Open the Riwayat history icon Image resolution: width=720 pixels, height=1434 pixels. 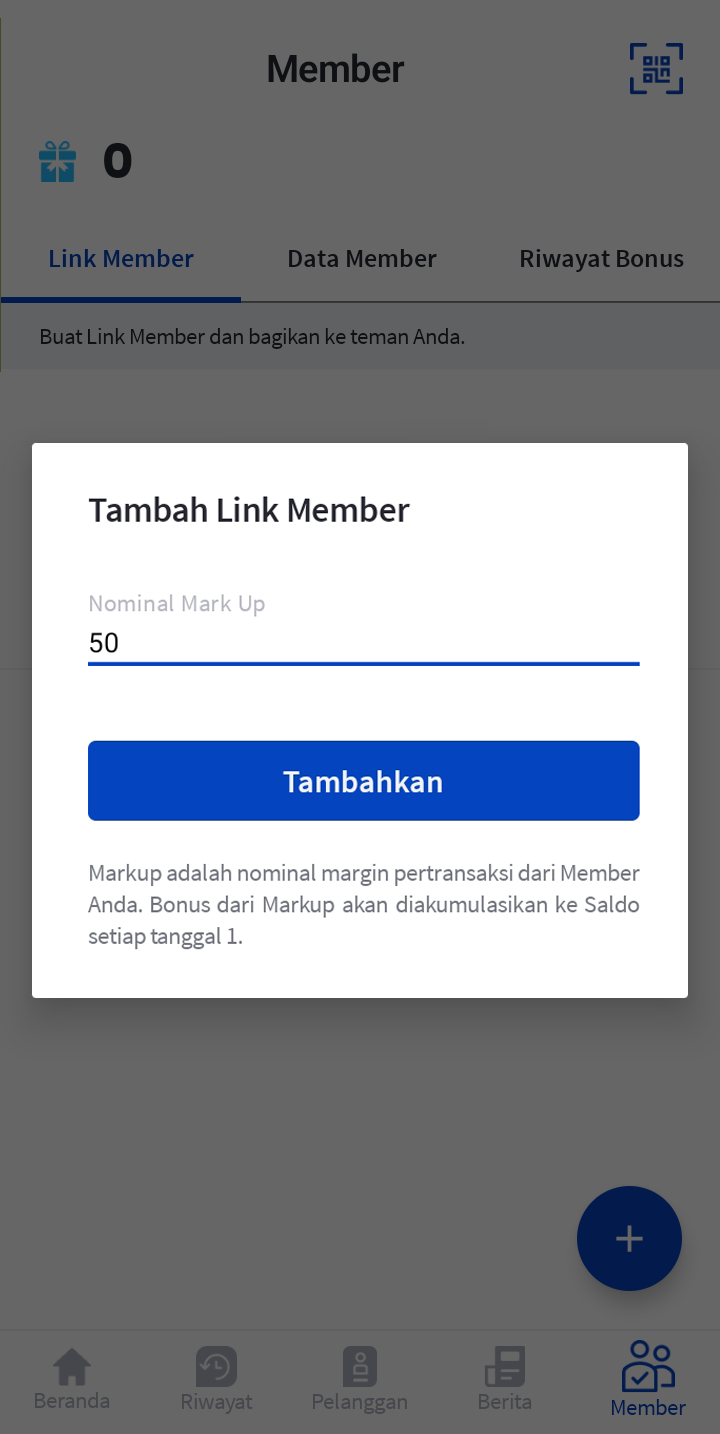[x=216, y=1367]
